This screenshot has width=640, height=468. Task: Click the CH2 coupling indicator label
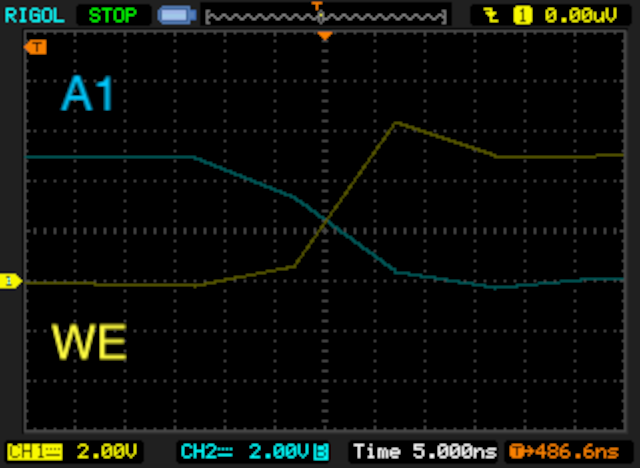point(207,452)
